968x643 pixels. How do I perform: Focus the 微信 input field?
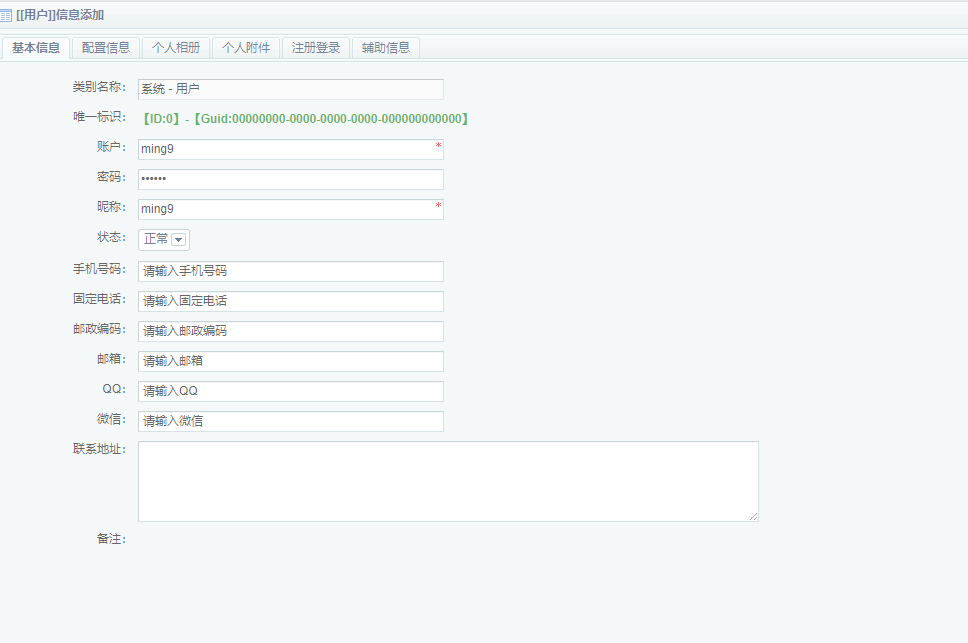coord(290,421)
